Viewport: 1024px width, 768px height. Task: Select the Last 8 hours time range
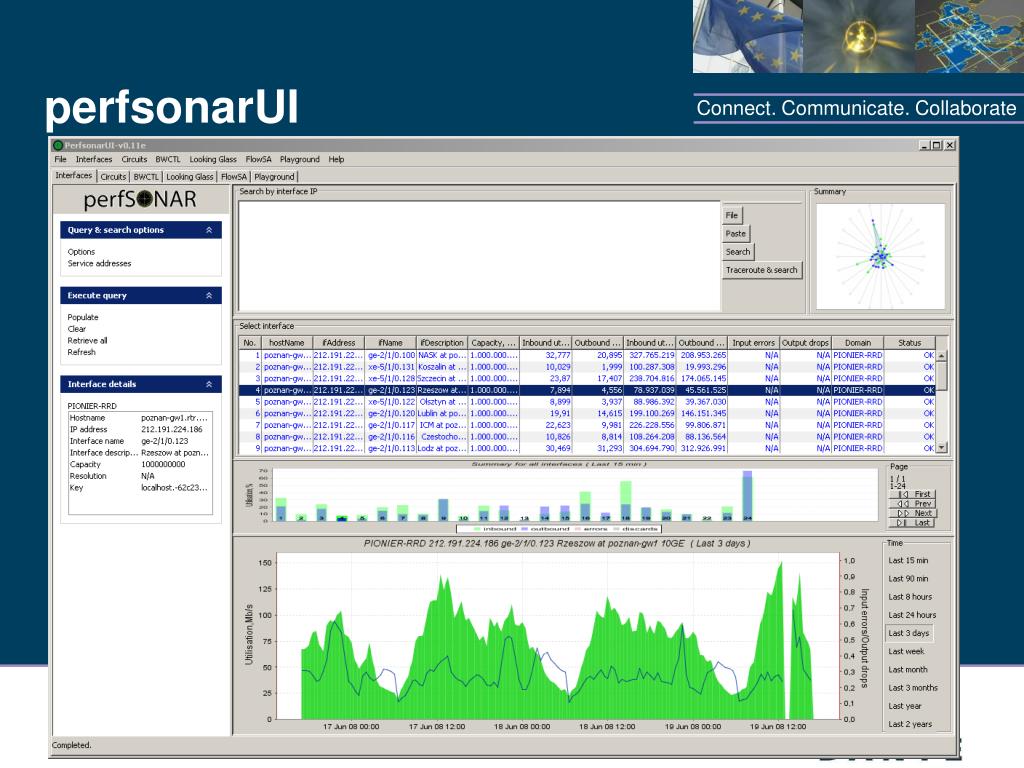tap(910, 597)
